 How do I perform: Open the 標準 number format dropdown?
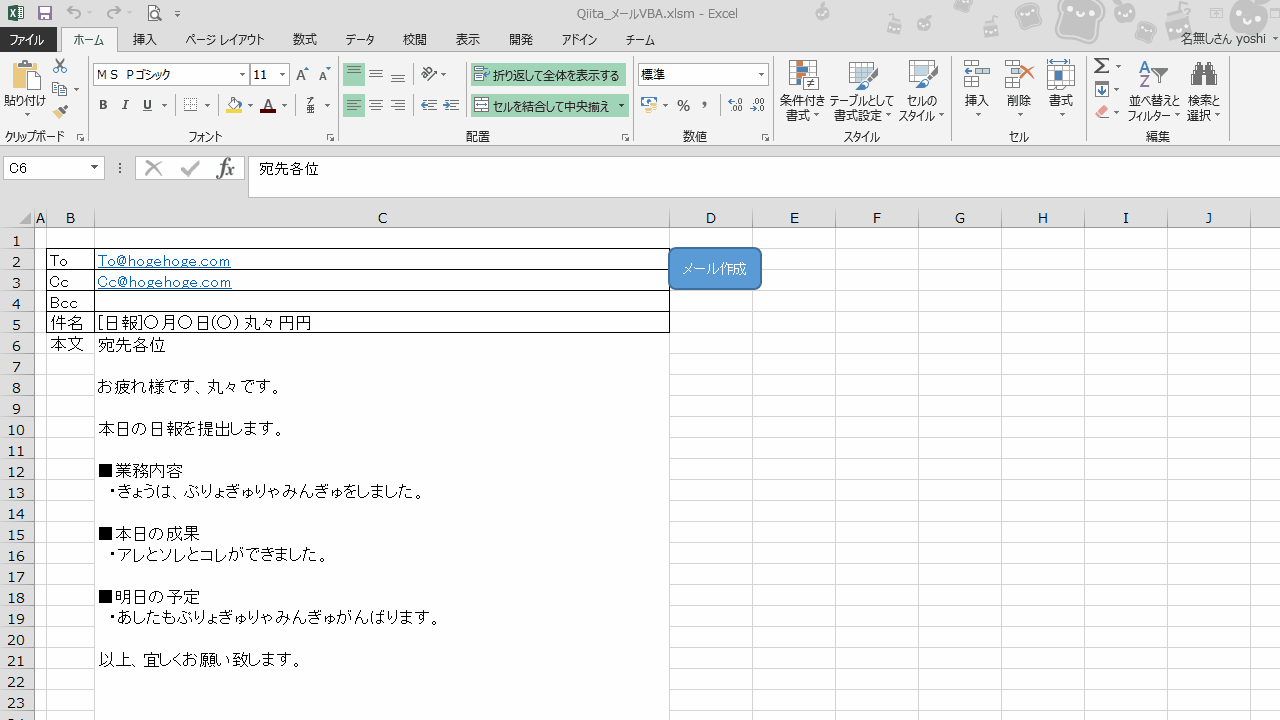pos(761,74)
